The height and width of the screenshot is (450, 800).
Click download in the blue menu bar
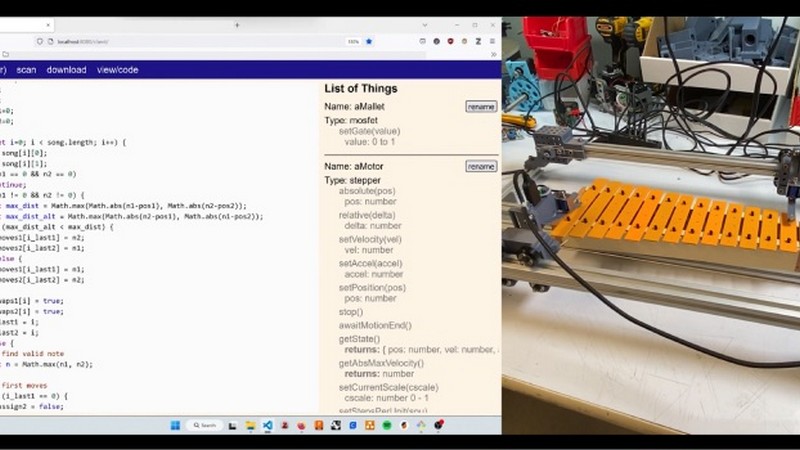point(66,70)
